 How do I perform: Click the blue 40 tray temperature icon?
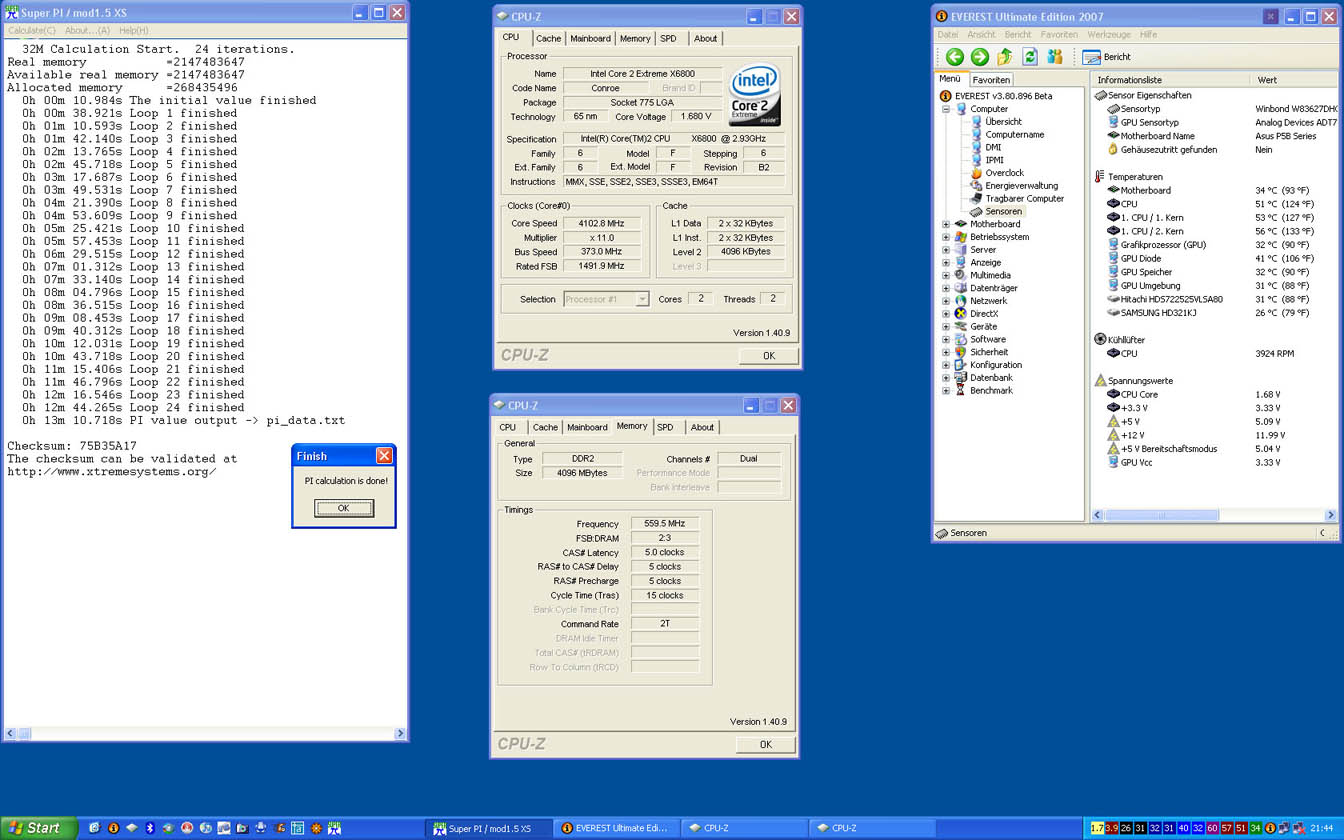click(x=1184, y=828)
